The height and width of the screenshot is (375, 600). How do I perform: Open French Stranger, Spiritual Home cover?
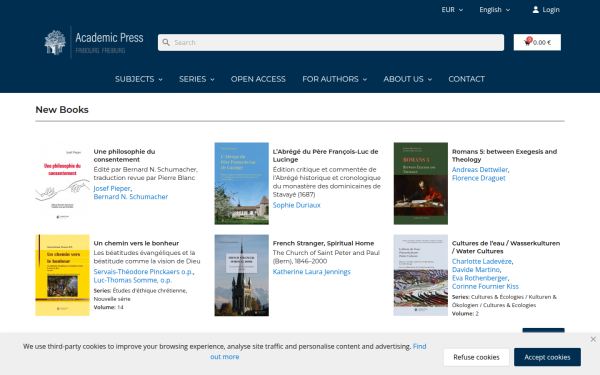point(241,275)
